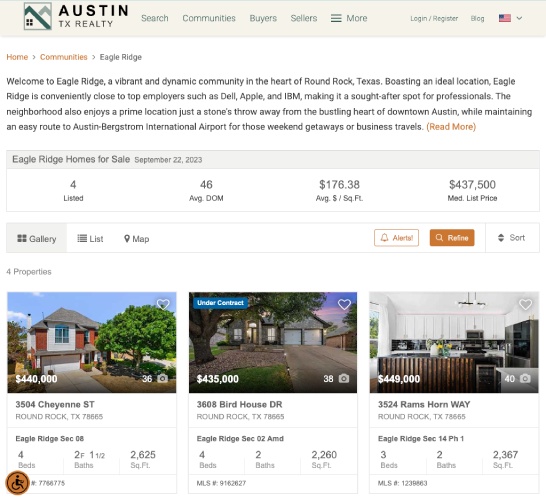The width and height of the screenshot is (546, 500).
Task: Click the Austin TX Realty logo
Action: [76, 16]
